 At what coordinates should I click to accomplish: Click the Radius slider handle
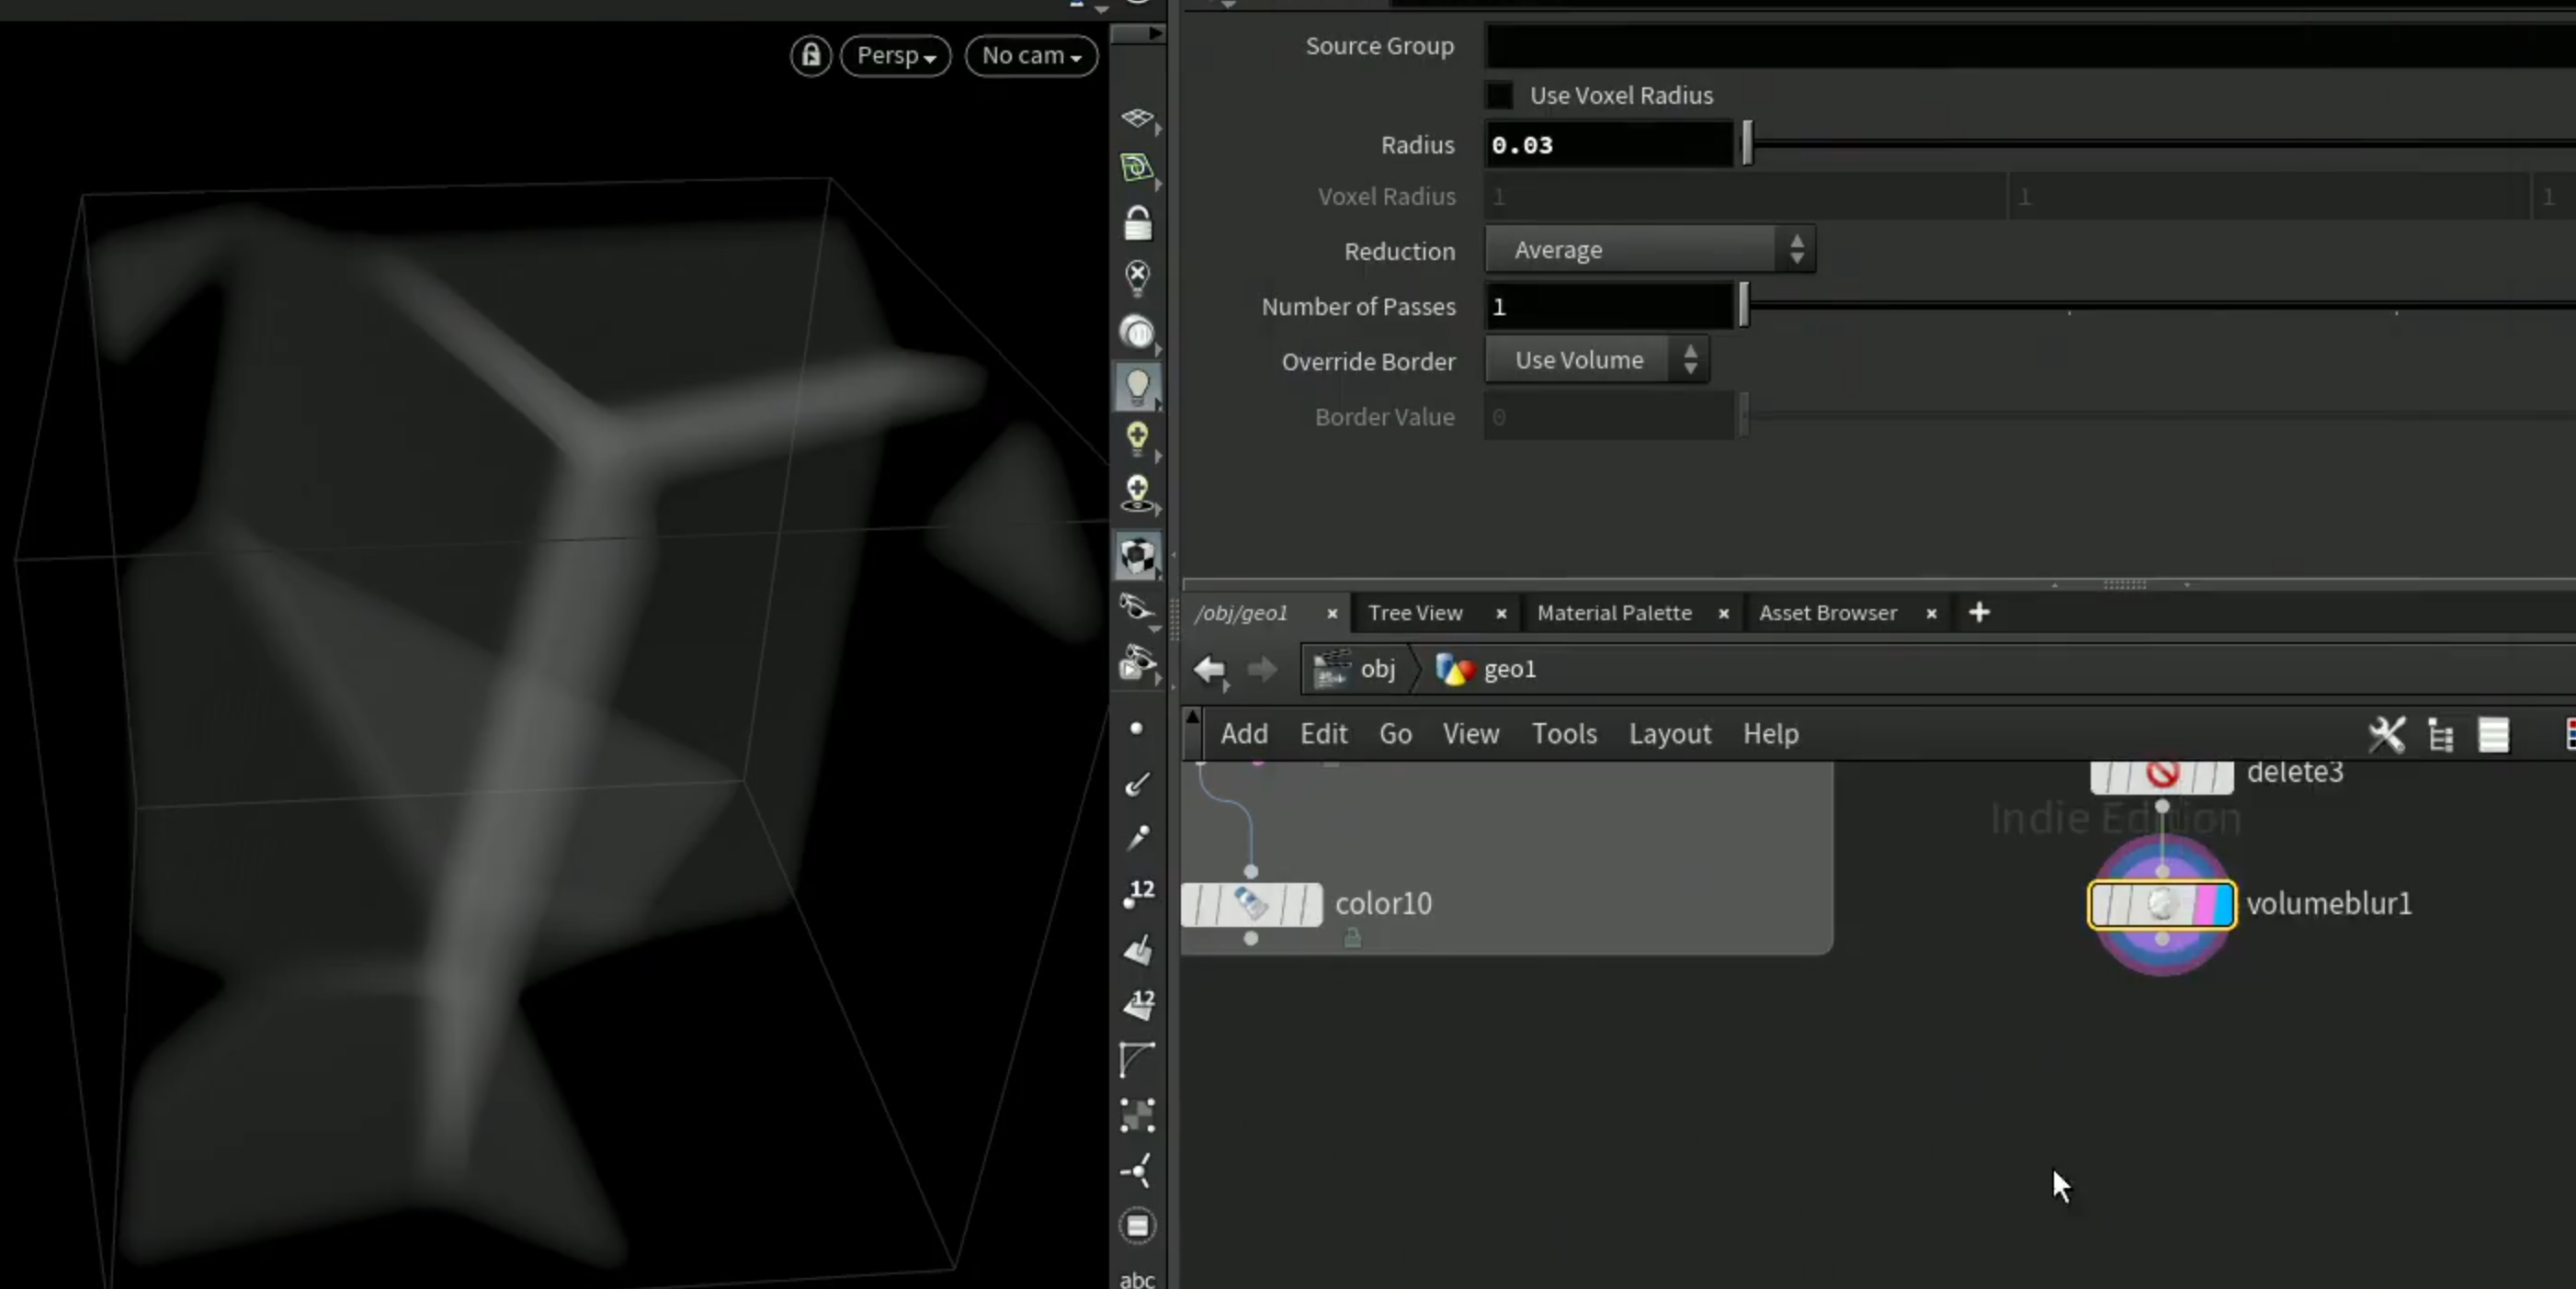1747,144
